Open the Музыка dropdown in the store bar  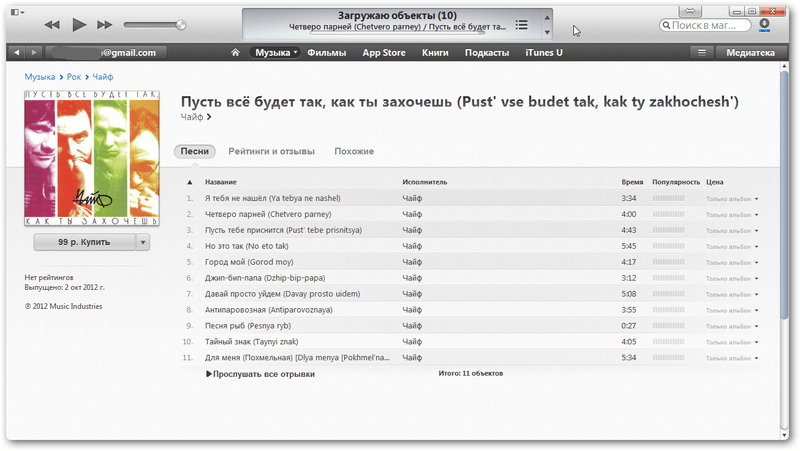coord(275,52)
